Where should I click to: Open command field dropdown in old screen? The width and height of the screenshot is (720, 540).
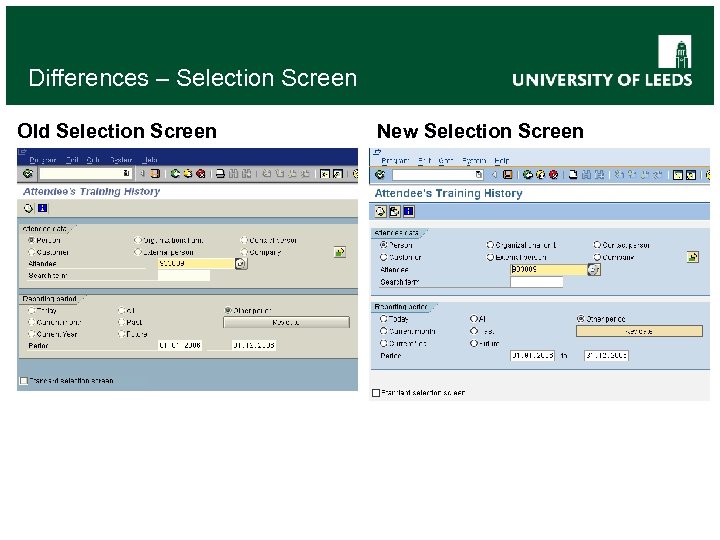[126, 173]
